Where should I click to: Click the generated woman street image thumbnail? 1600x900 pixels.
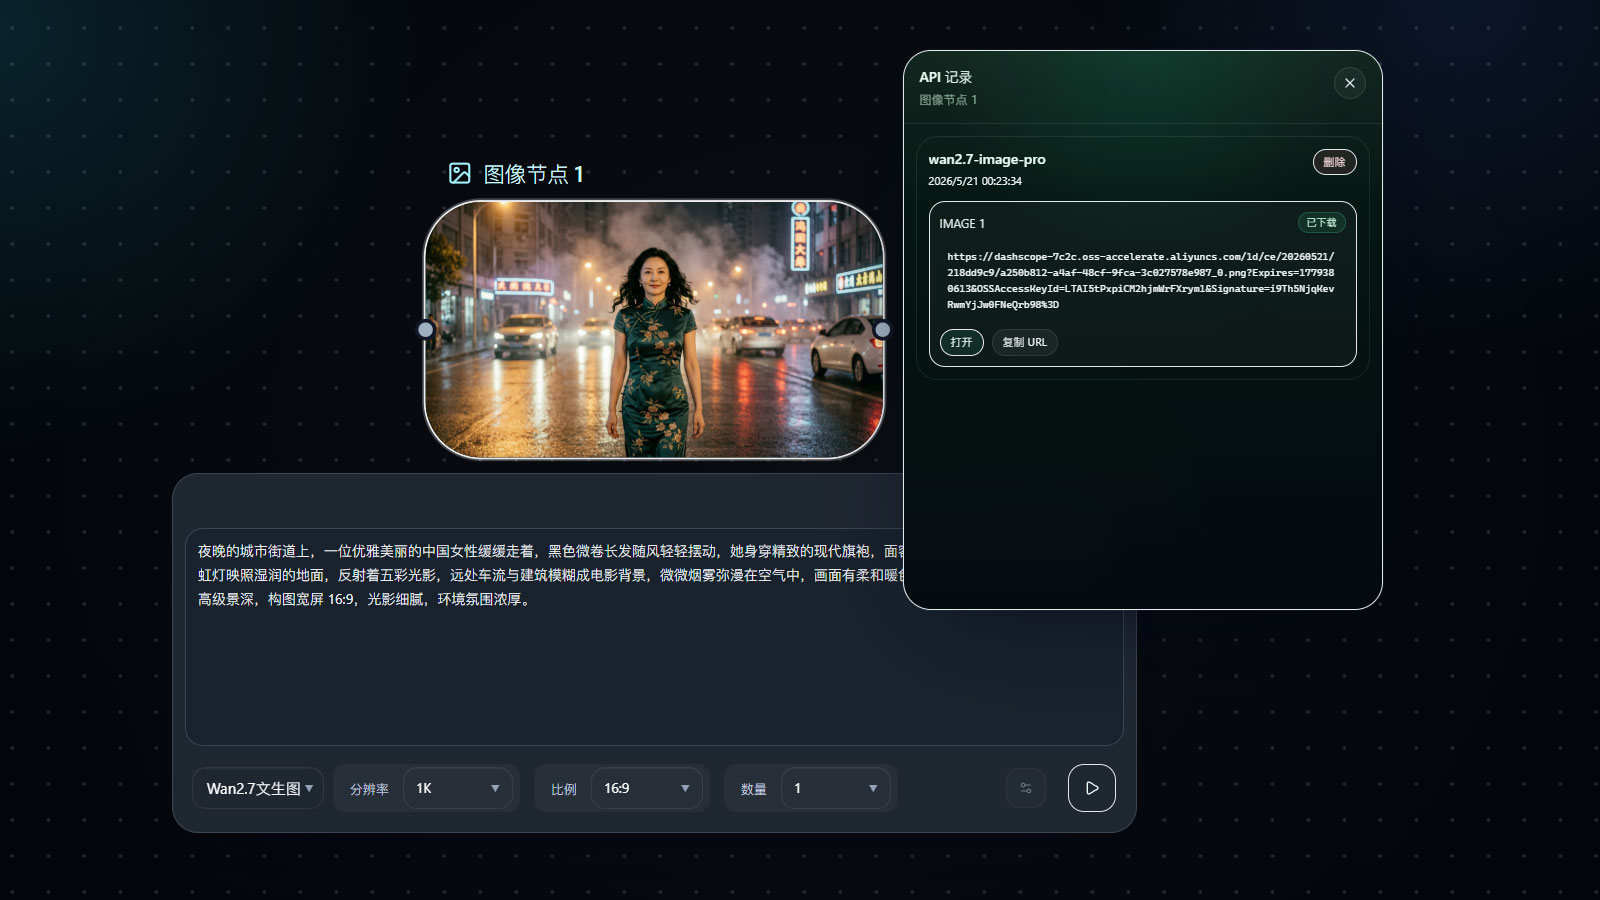pyautogui.click(x=654, y=330)
